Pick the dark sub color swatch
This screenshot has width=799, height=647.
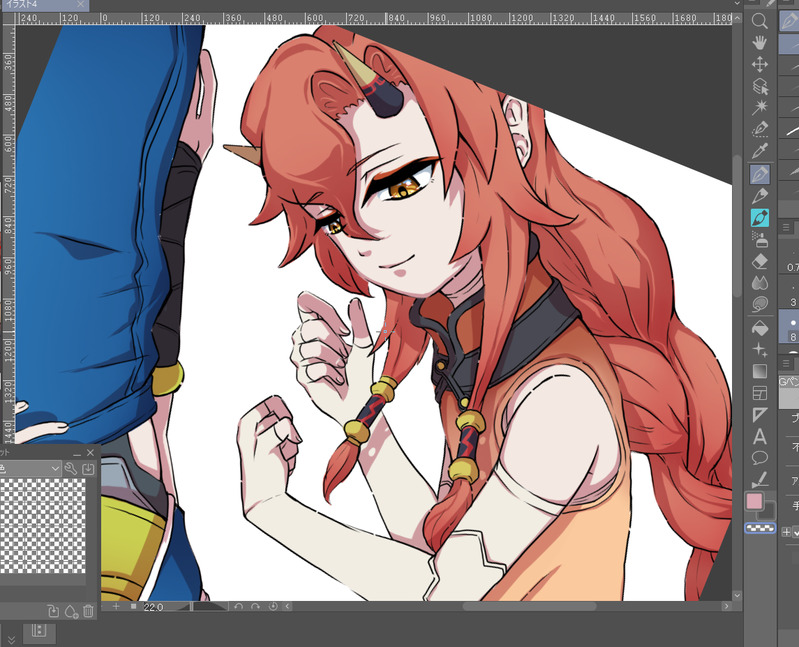point(768,512)
